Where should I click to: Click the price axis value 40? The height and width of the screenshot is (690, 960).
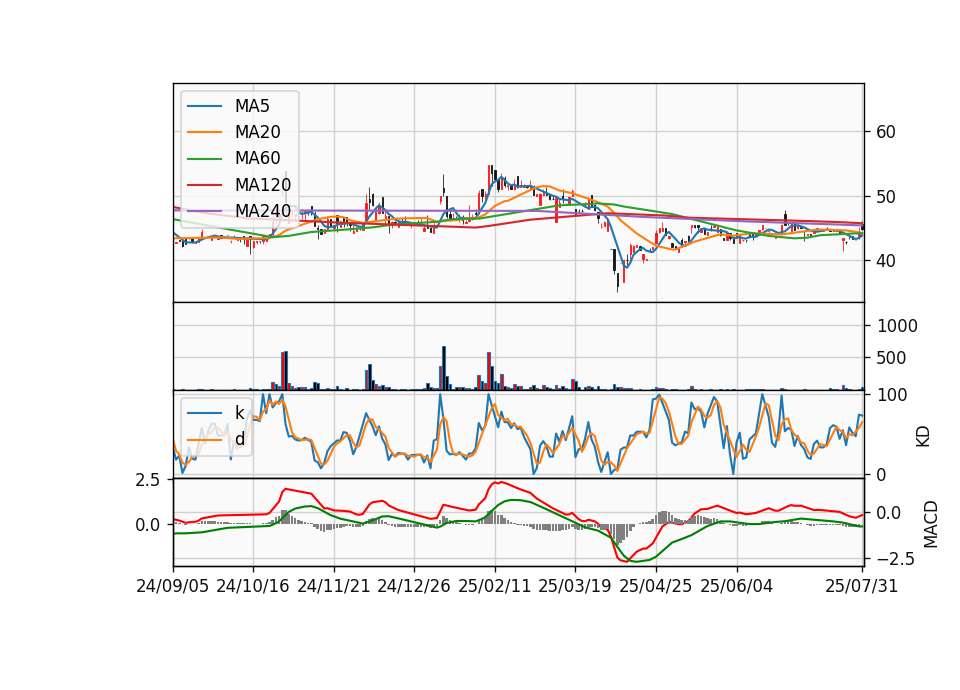[x=885, y=261]
